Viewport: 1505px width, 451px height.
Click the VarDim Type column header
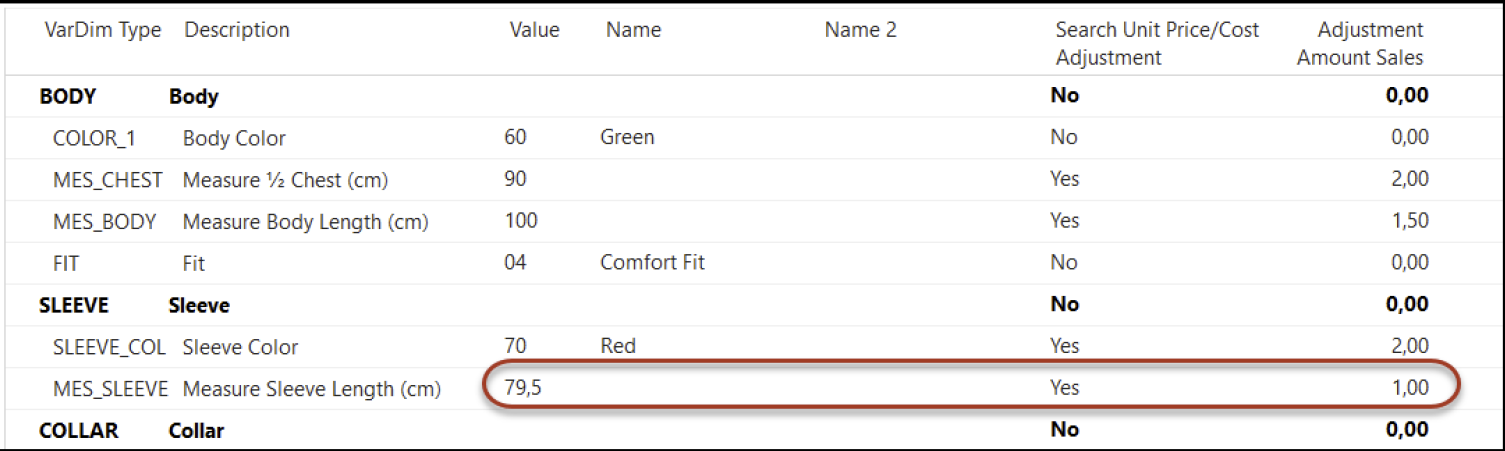(x=103, y=30)
